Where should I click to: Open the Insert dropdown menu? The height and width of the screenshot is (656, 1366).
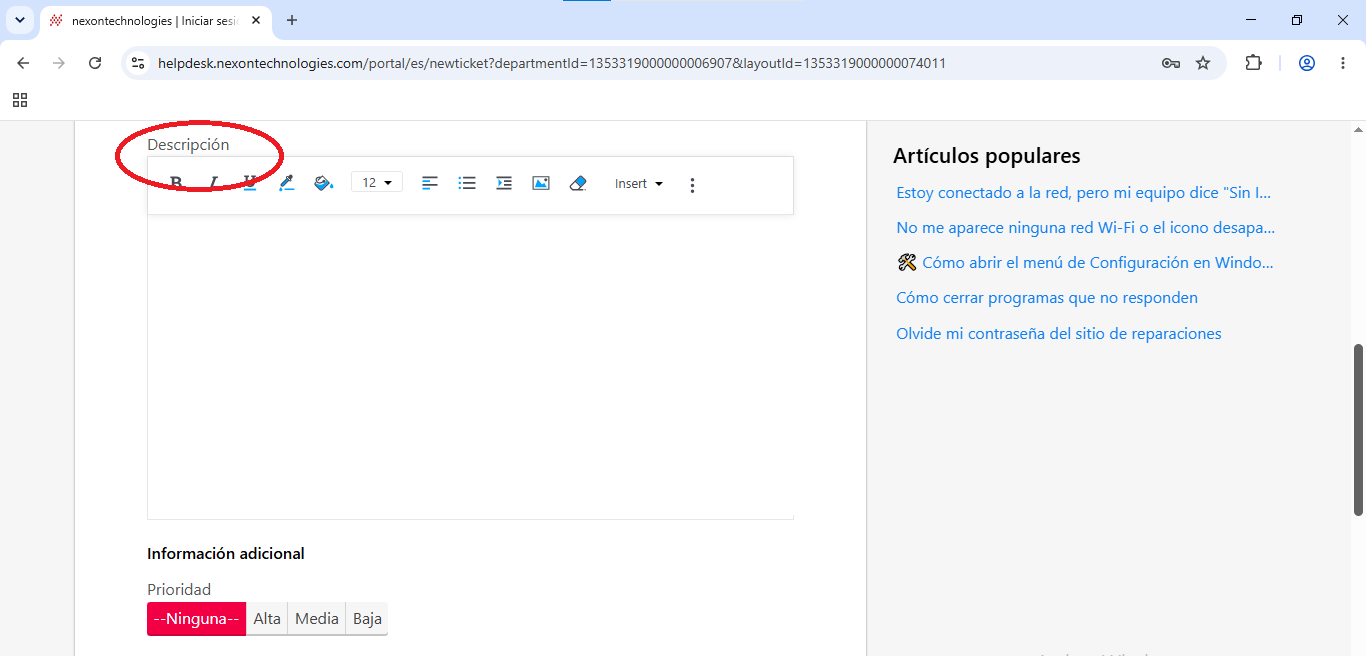[639, 184]
